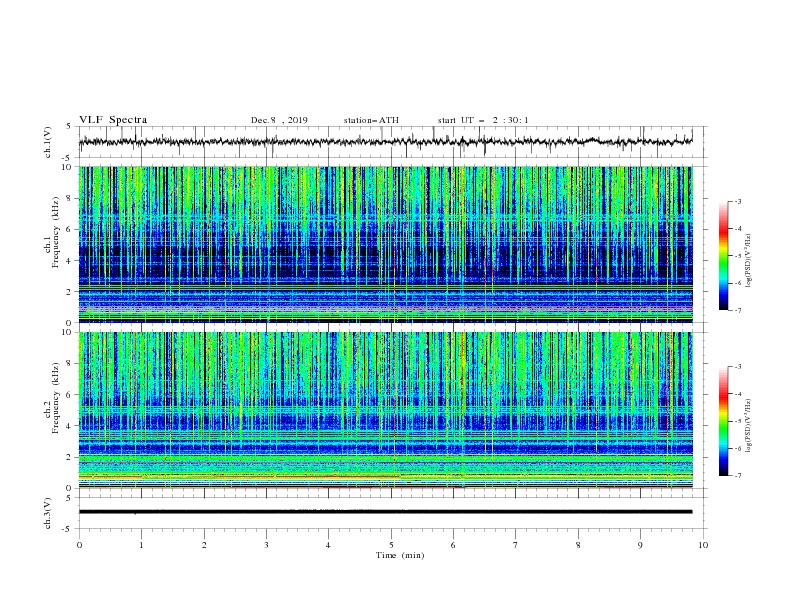Viewport: 792px width, 612px height.
Task: Select the log(PSD) label beside ch.1 color bar
Action: click(749, 261)
